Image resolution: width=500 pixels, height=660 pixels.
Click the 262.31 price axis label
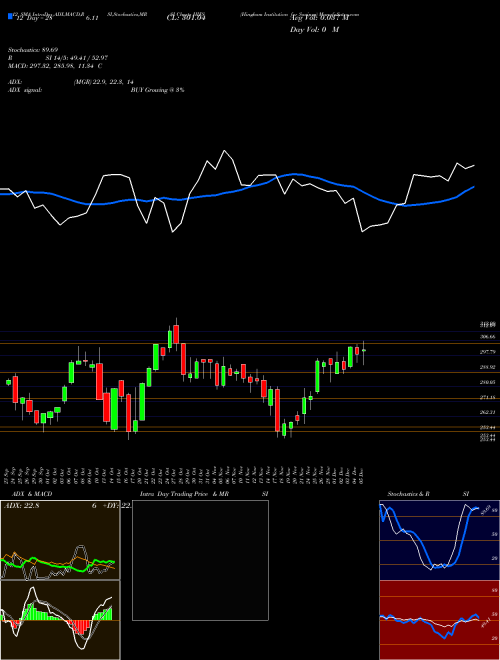[487, 412]
